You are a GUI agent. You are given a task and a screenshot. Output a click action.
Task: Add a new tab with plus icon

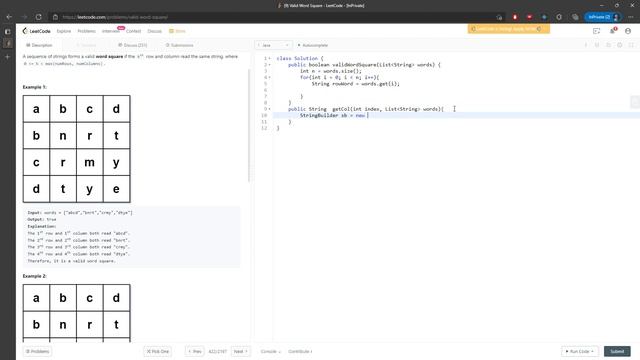pyautogui.click(x=8, y=57)
